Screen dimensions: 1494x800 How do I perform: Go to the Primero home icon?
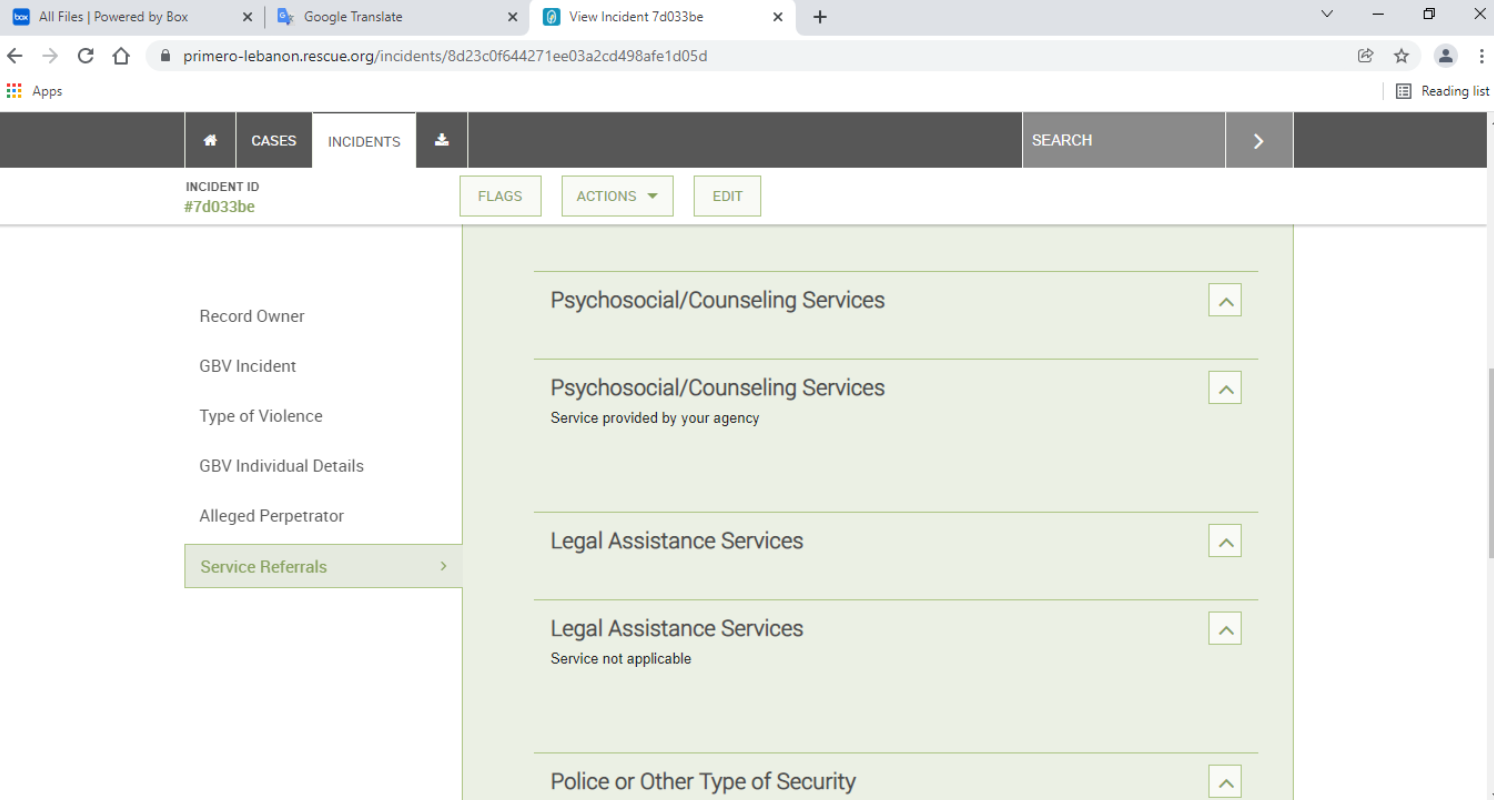click(x=210, y=140)
